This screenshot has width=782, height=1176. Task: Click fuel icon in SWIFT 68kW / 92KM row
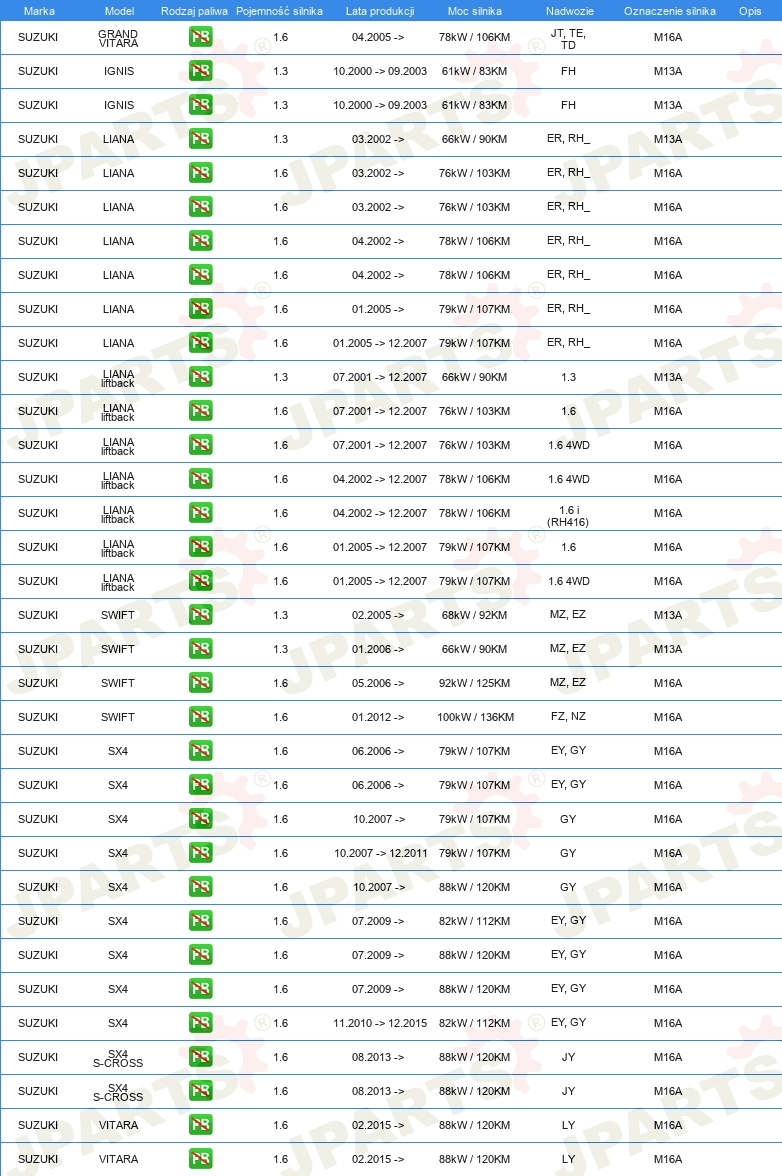click(x=200, y=615)
